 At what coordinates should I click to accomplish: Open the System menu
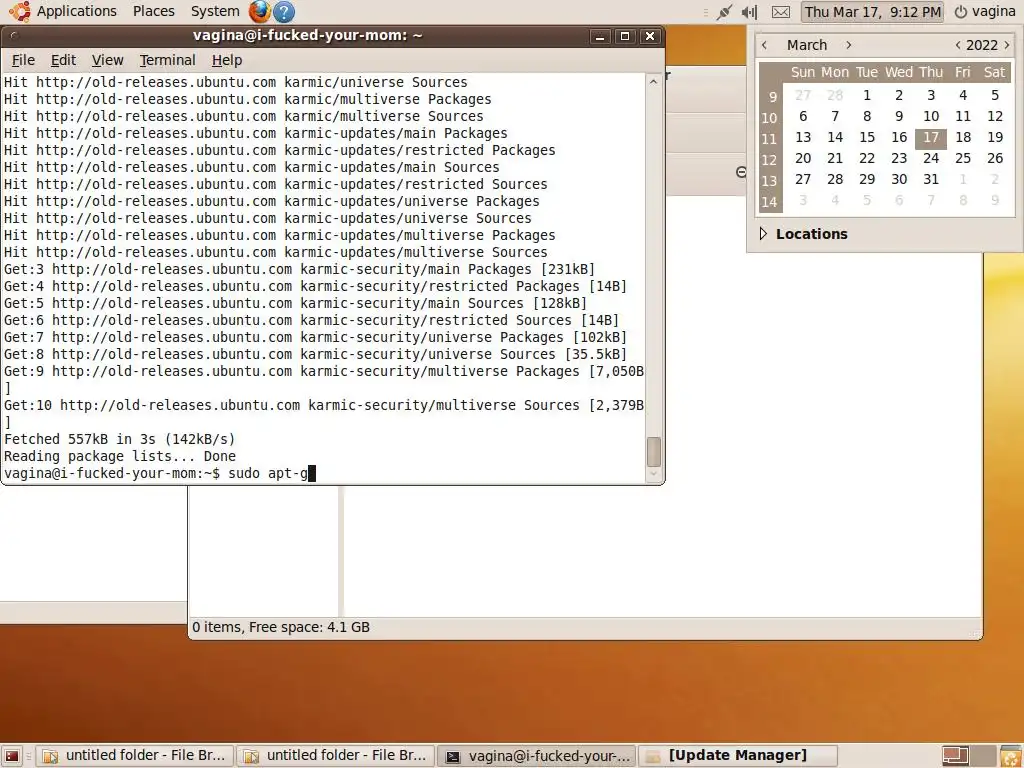click(215, 11)
